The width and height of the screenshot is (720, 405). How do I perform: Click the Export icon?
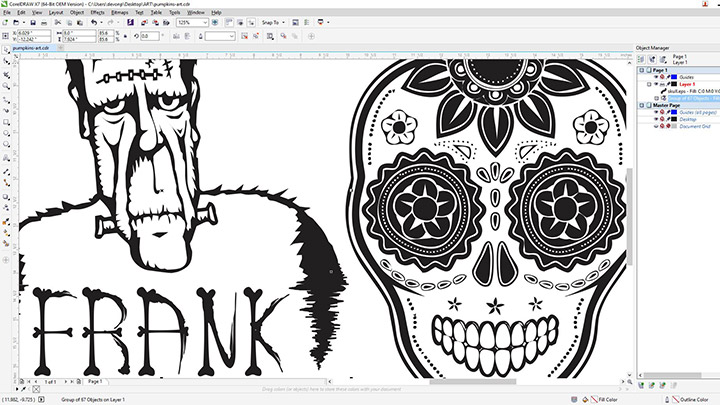coord(155,22)
